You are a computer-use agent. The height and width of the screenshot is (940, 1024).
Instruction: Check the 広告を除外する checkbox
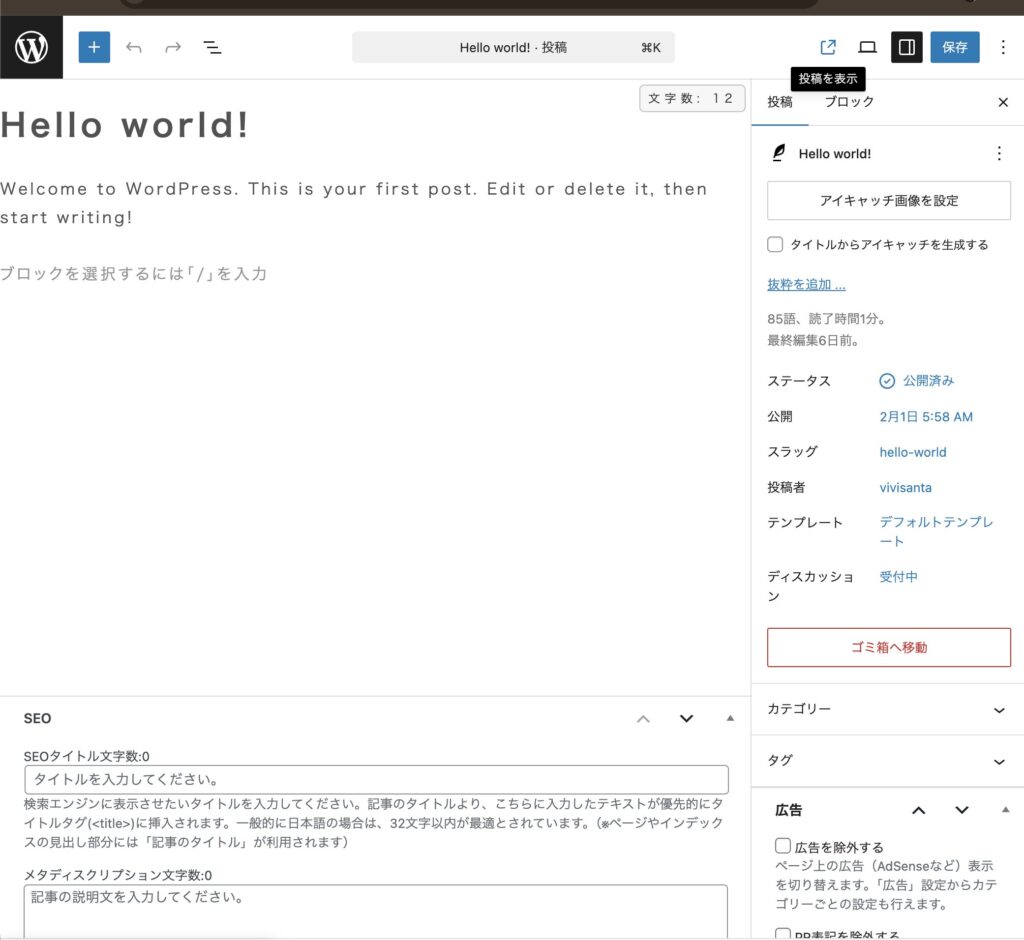coord(783,846)
